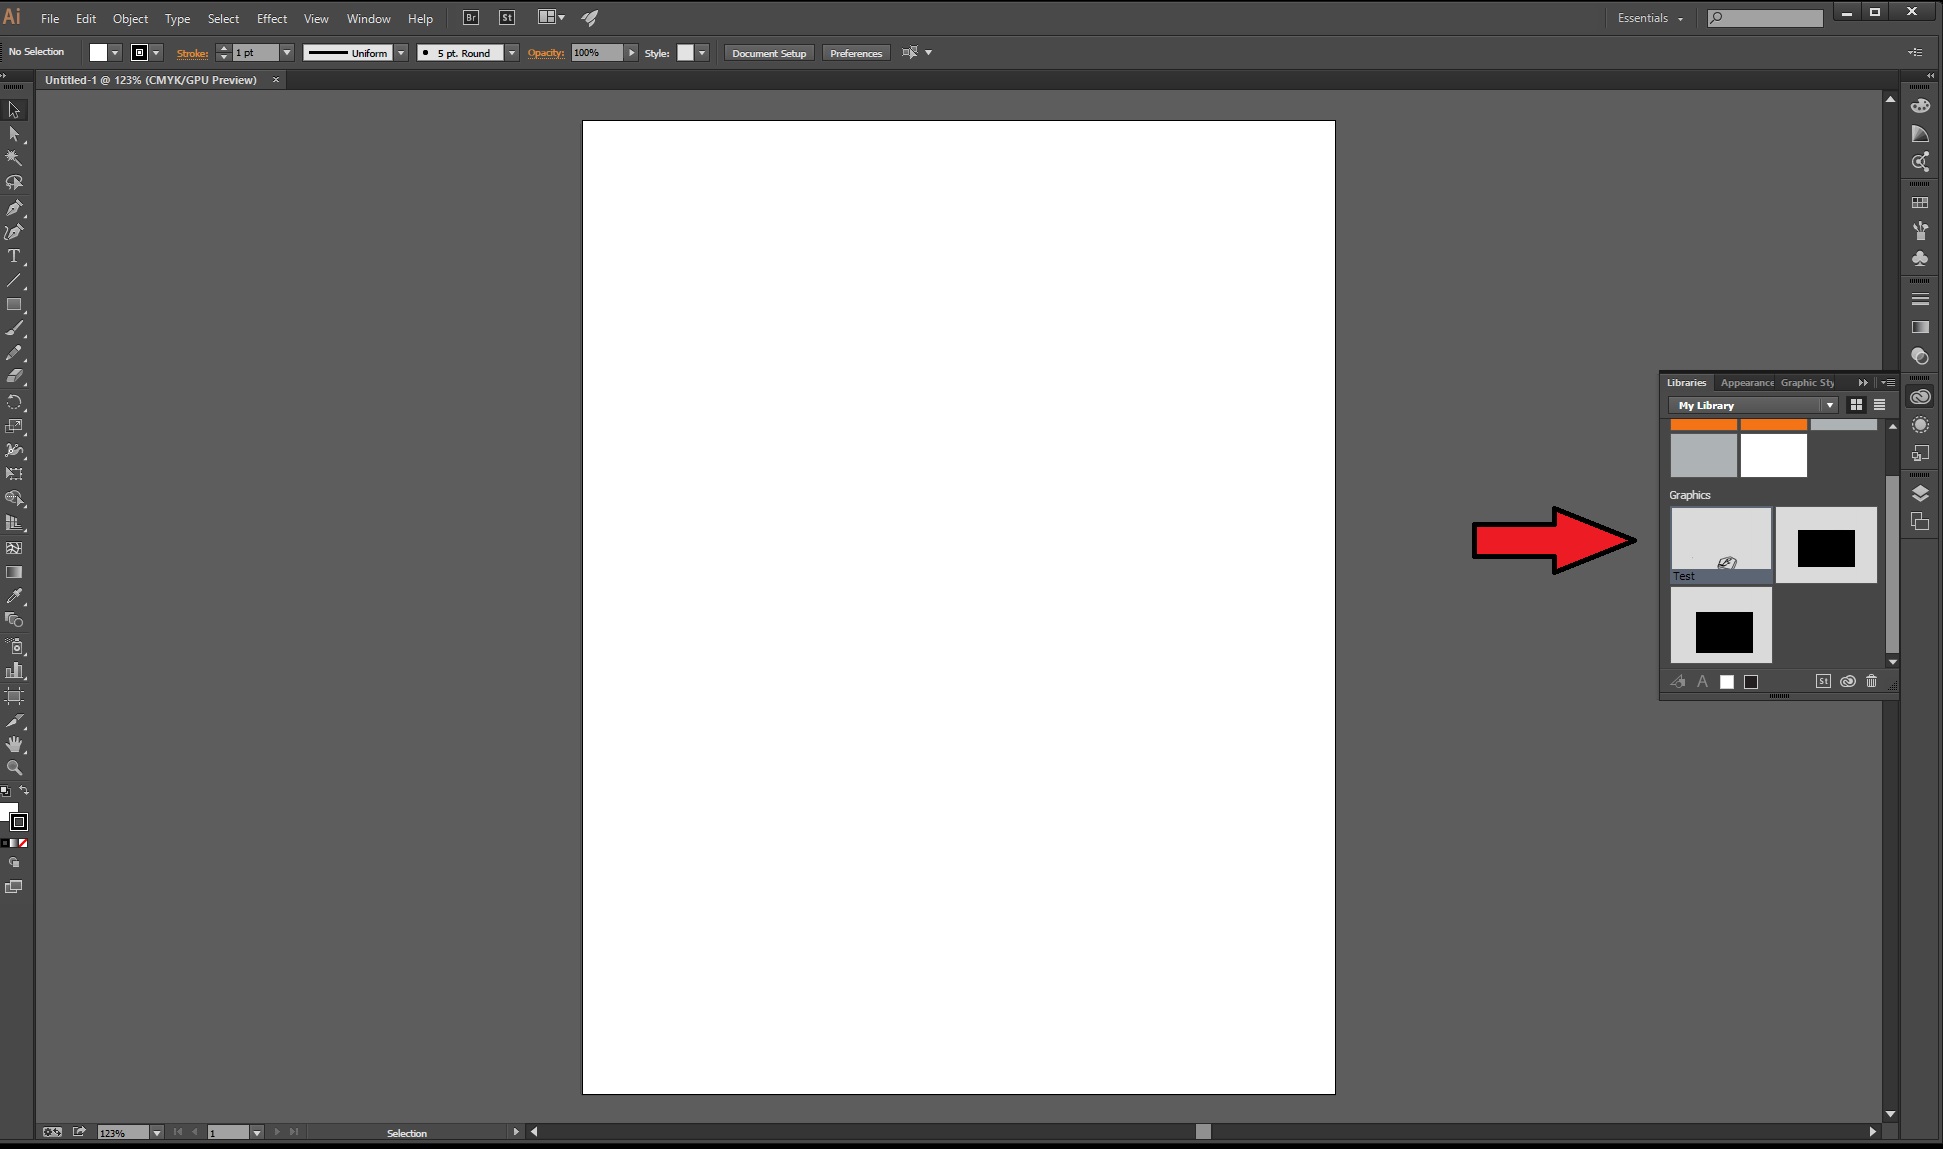Toggle the Change Screen Mode button
Image resolution: width=1943 pixels, height=1149 pixels.
pyautogui.click(x=14, y=887)
